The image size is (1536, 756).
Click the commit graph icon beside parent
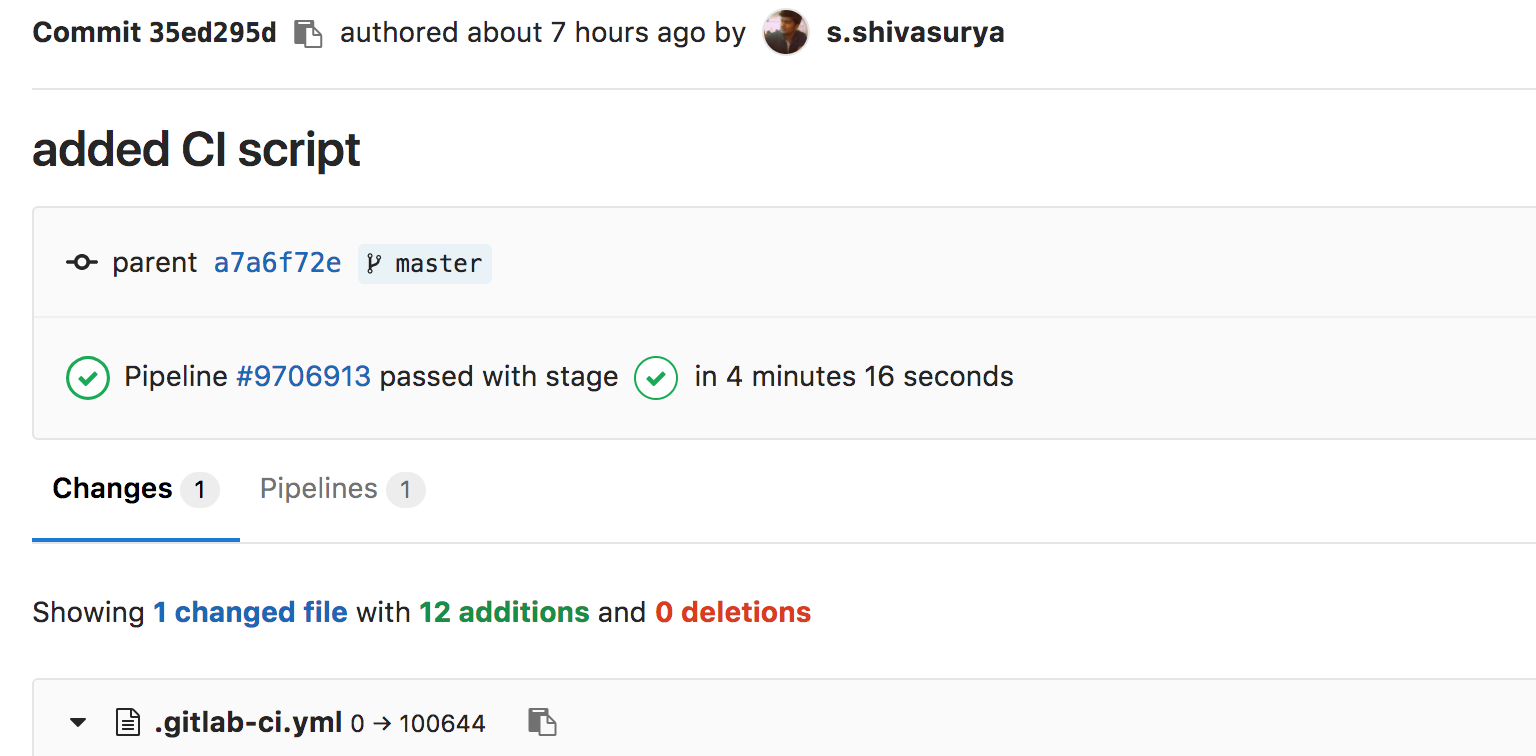coord(82,263)
